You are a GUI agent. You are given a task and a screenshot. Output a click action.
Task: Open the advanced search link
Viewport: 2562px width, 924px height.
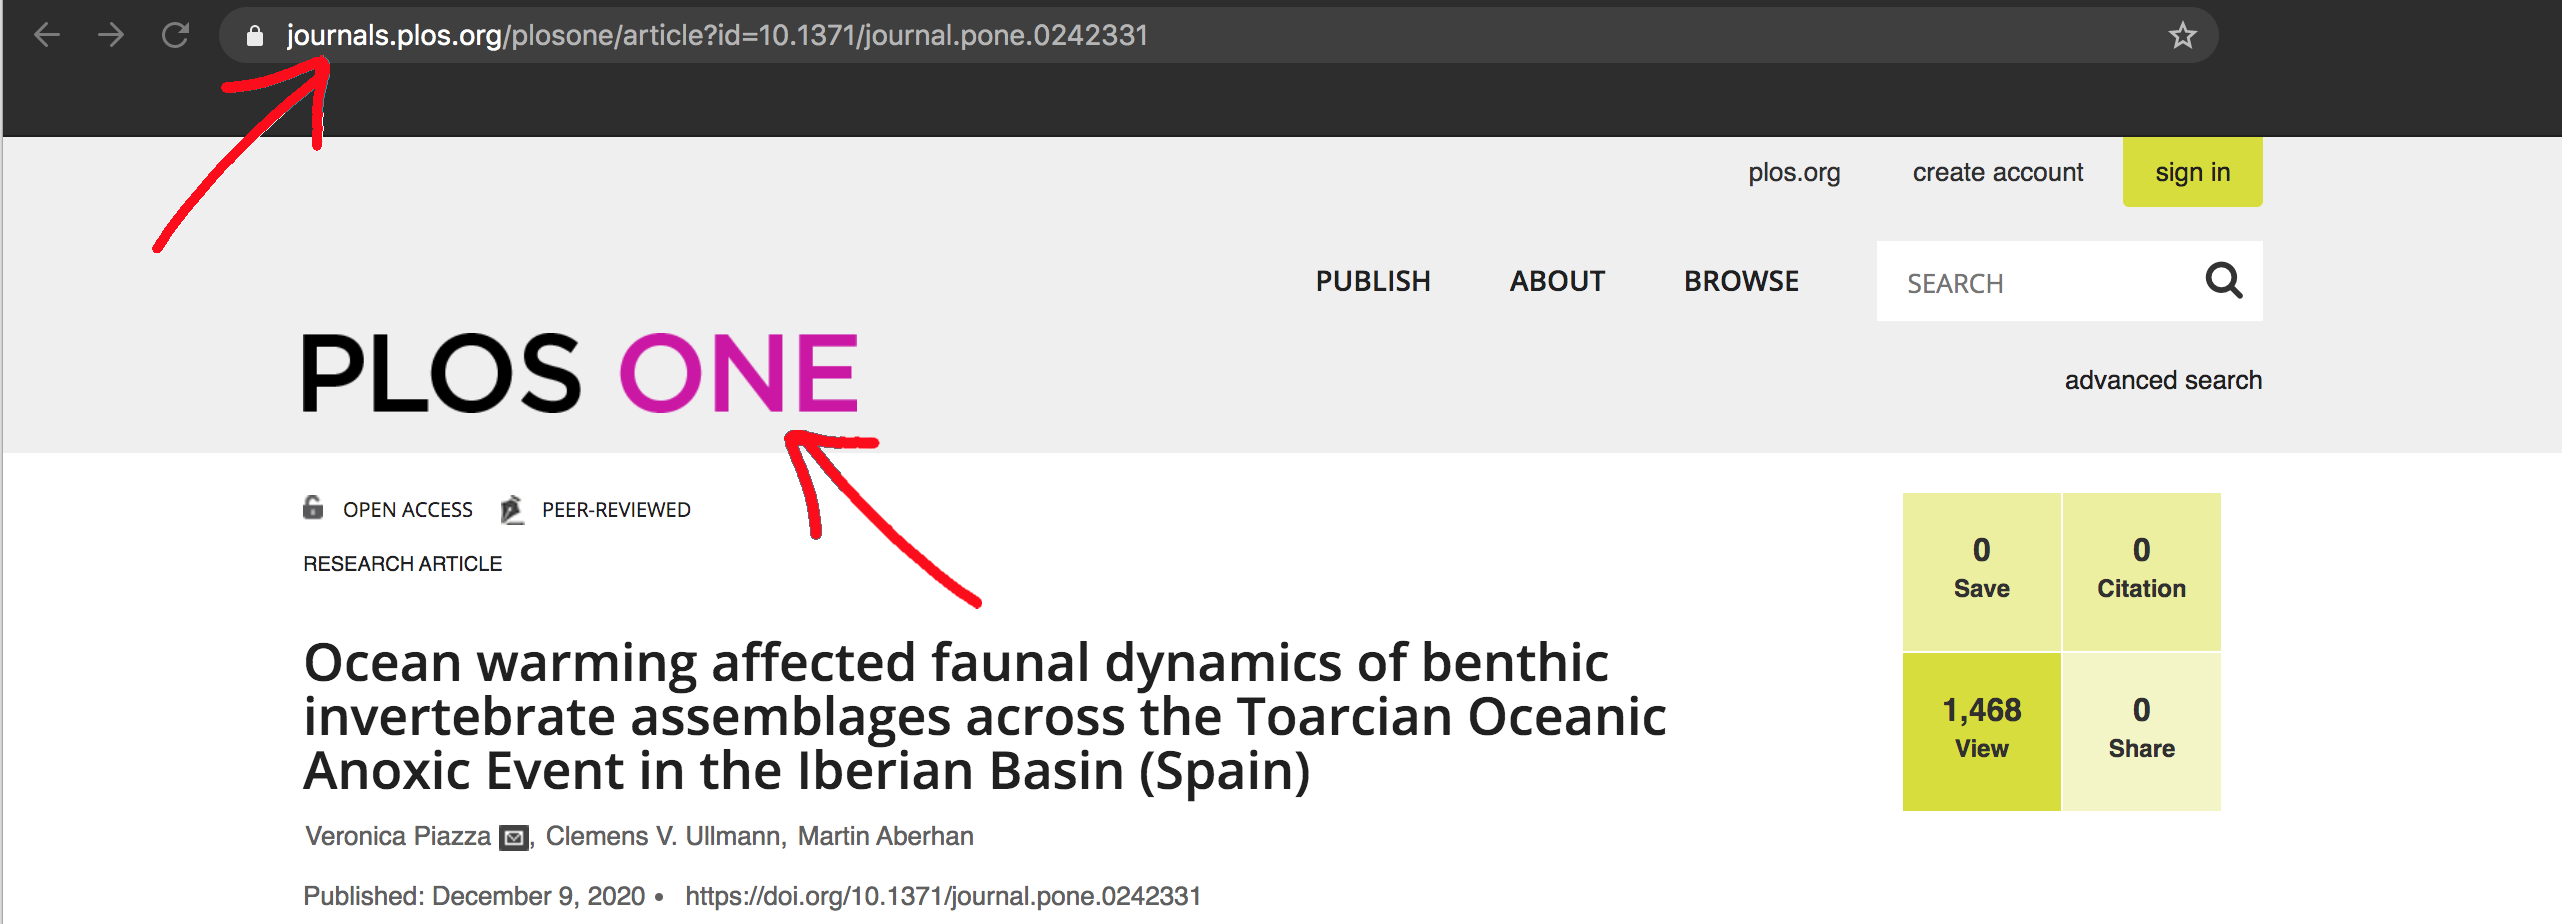pyautogui.click(x=2163, y=380)
